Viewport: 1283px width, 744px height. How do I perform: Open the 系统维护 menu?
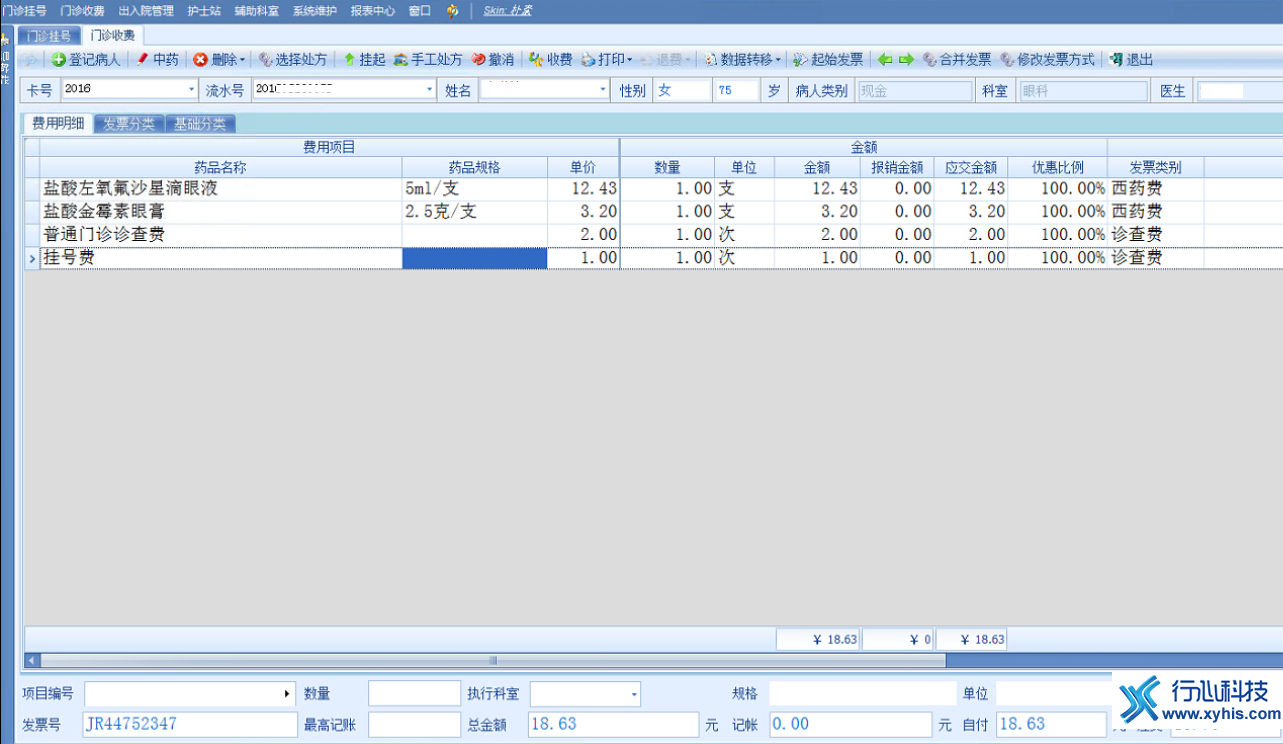click(x=315, y=11)
